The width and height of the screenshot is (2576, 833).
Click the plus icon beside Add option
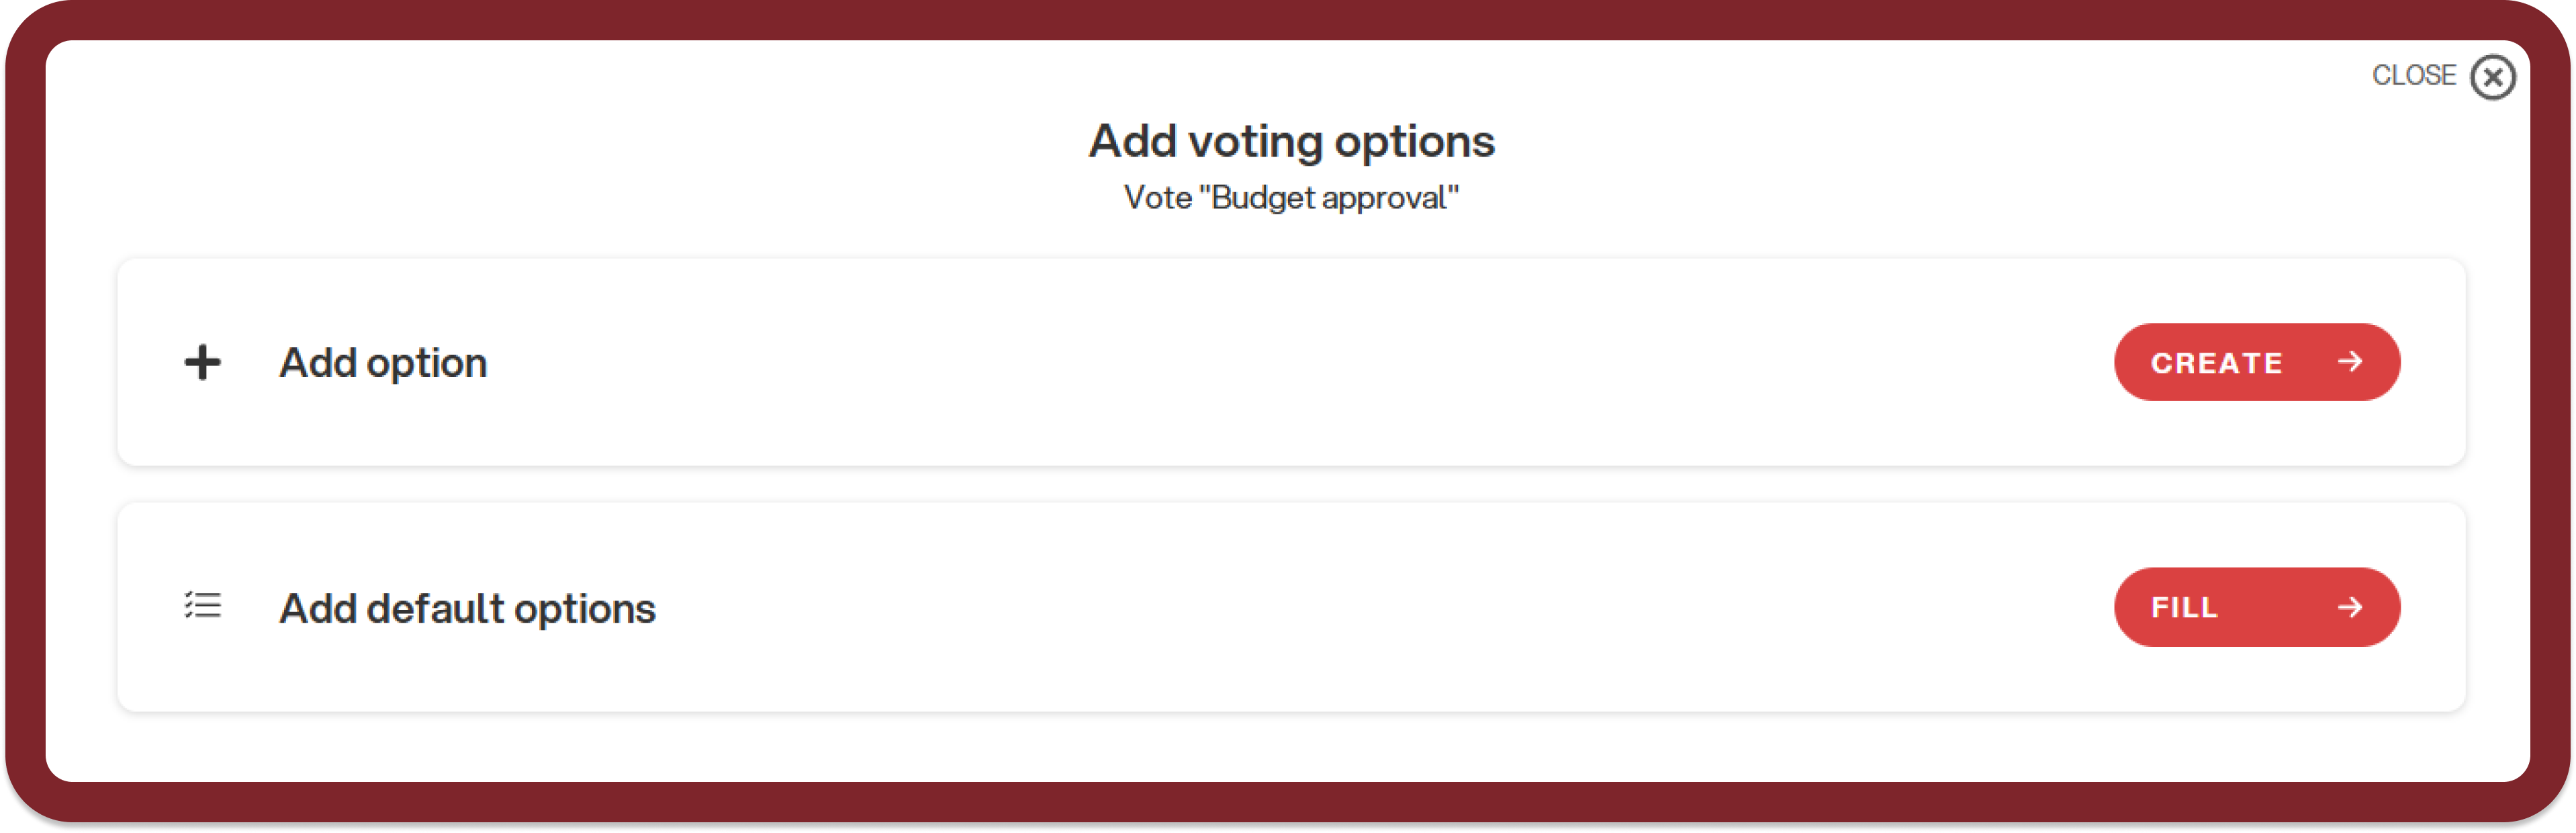[x=202, y=362]
